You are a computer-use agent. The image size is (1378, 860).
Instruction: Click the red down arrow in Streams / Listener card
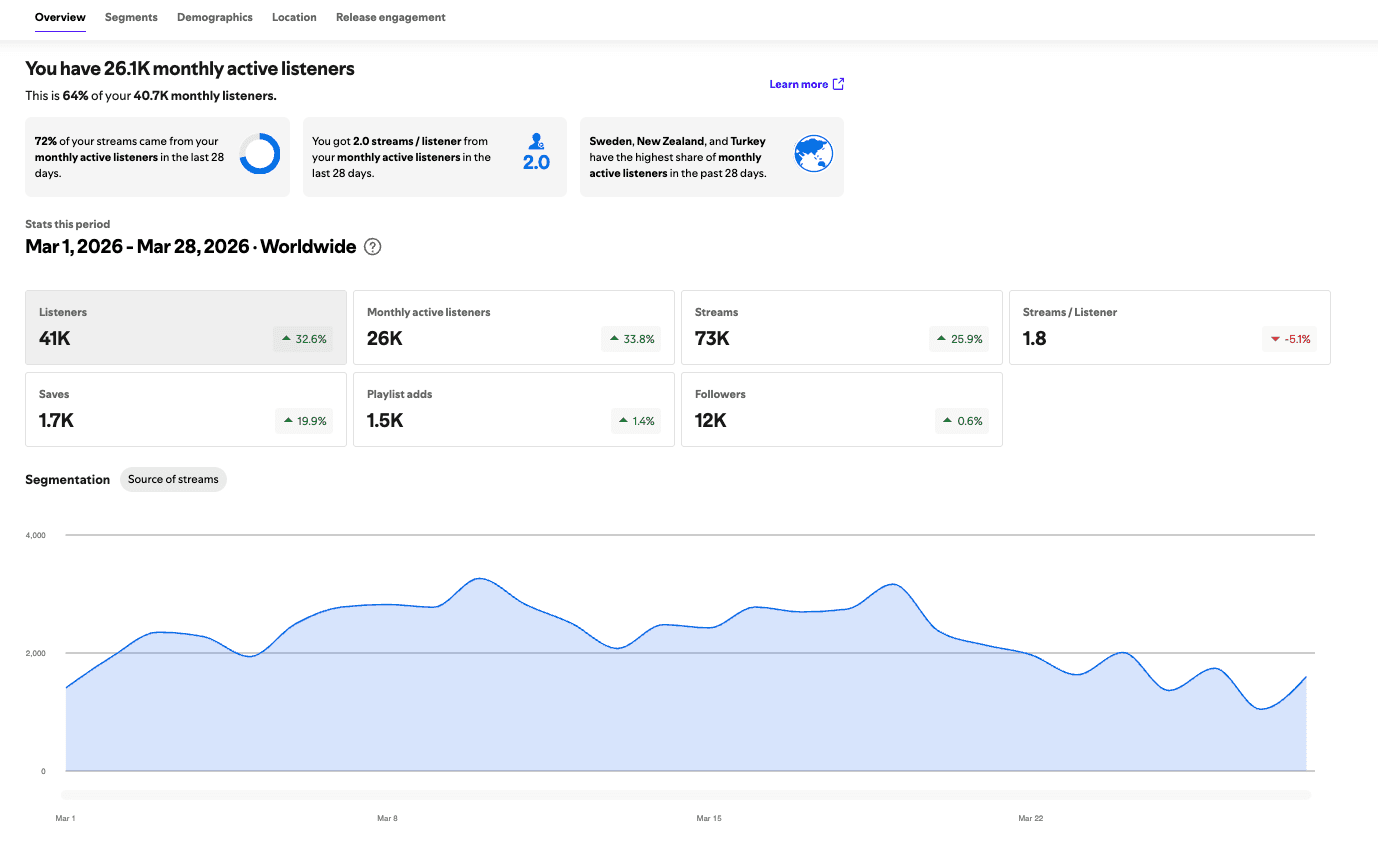click(x=1275, y=339)
